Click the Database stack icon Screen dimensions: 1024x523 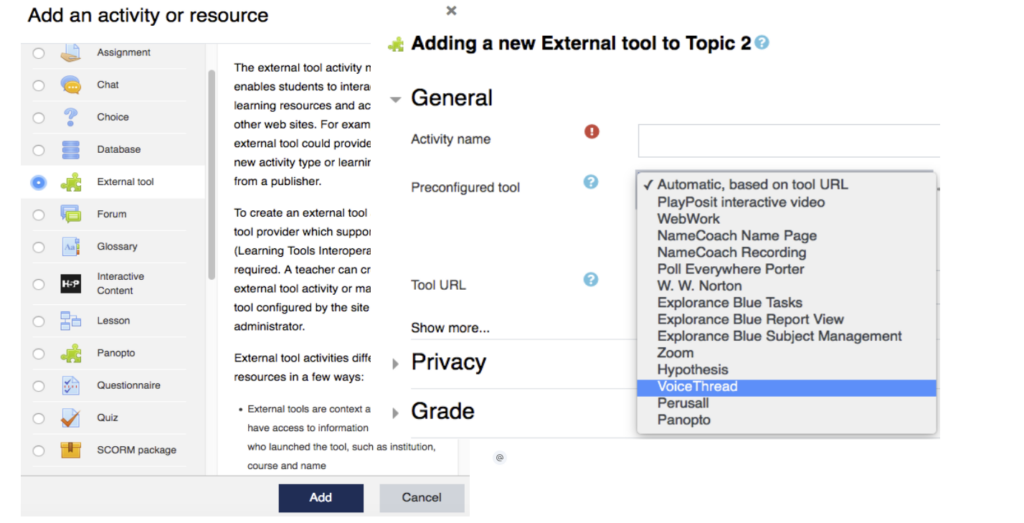coord(71,150)
